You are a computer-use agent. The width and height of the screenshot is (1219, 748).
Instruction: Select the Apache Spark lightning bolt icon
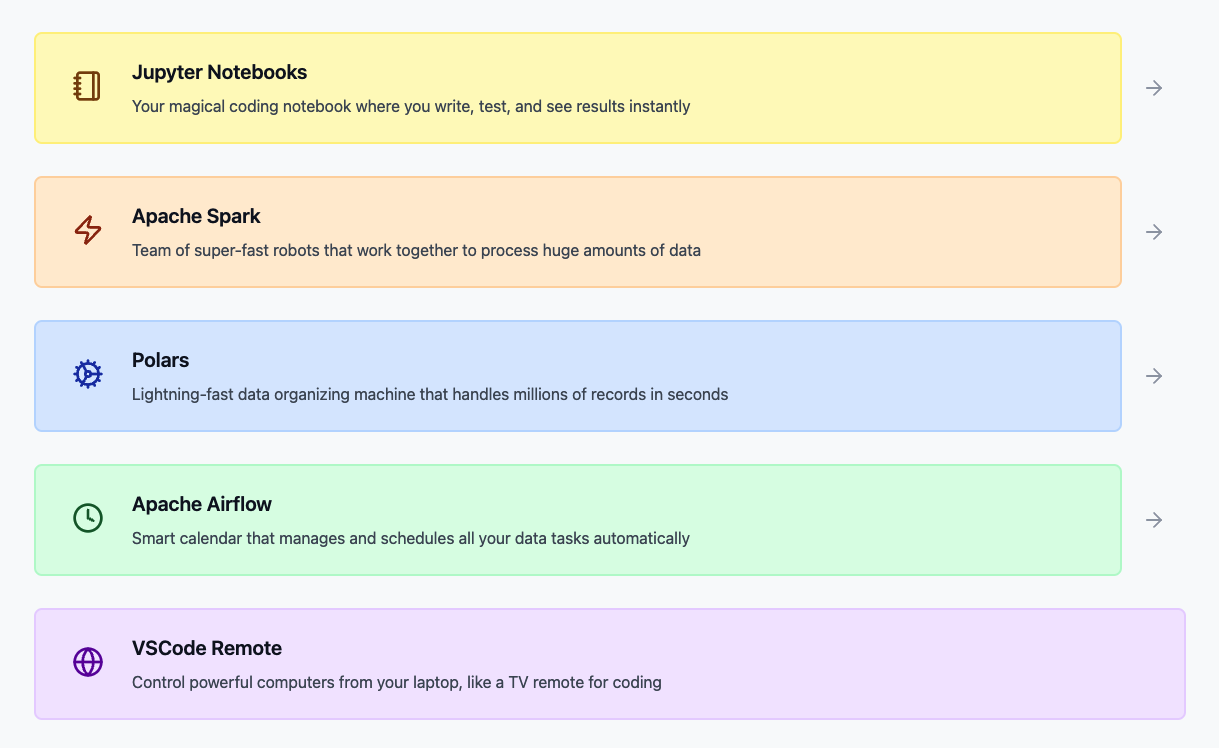(x=87, y=230)
